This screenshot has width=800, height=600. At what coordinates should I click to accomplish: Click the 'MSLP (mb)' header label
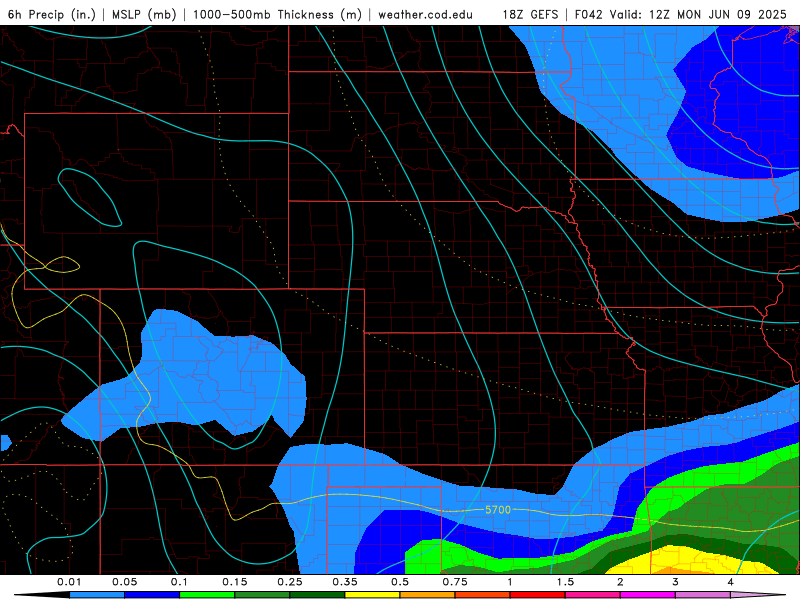coord(144,14)
